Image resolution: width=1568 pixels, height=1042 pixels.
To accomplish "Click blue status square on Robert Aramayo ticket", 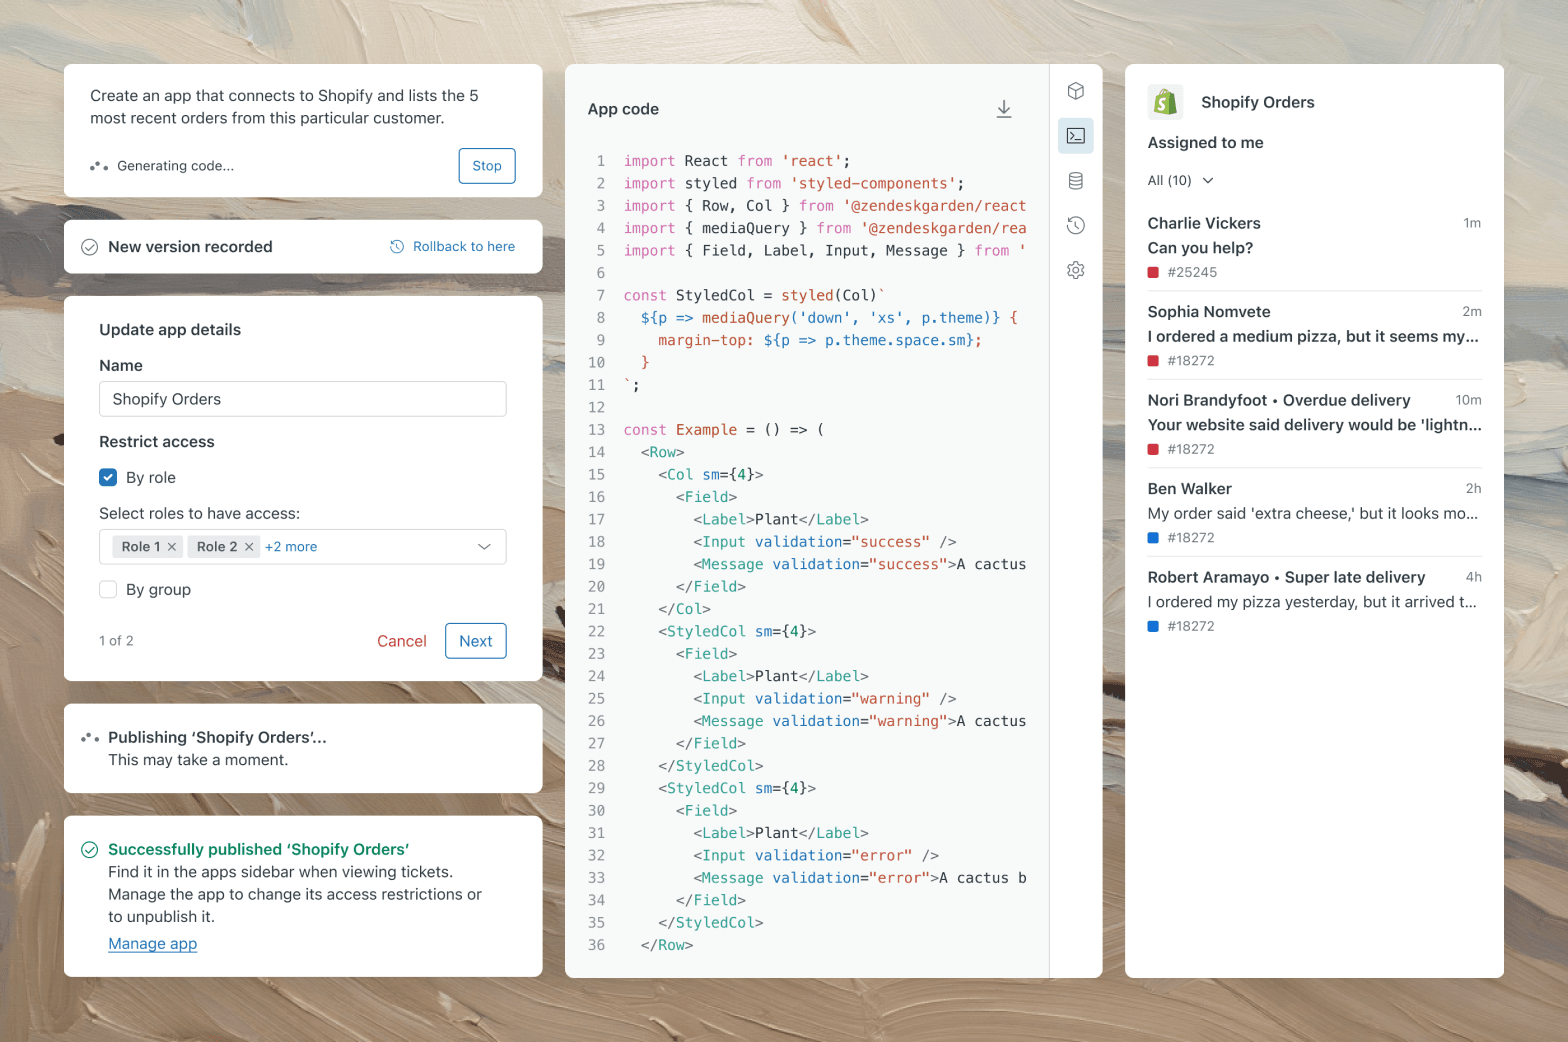I will point(1153,626).
